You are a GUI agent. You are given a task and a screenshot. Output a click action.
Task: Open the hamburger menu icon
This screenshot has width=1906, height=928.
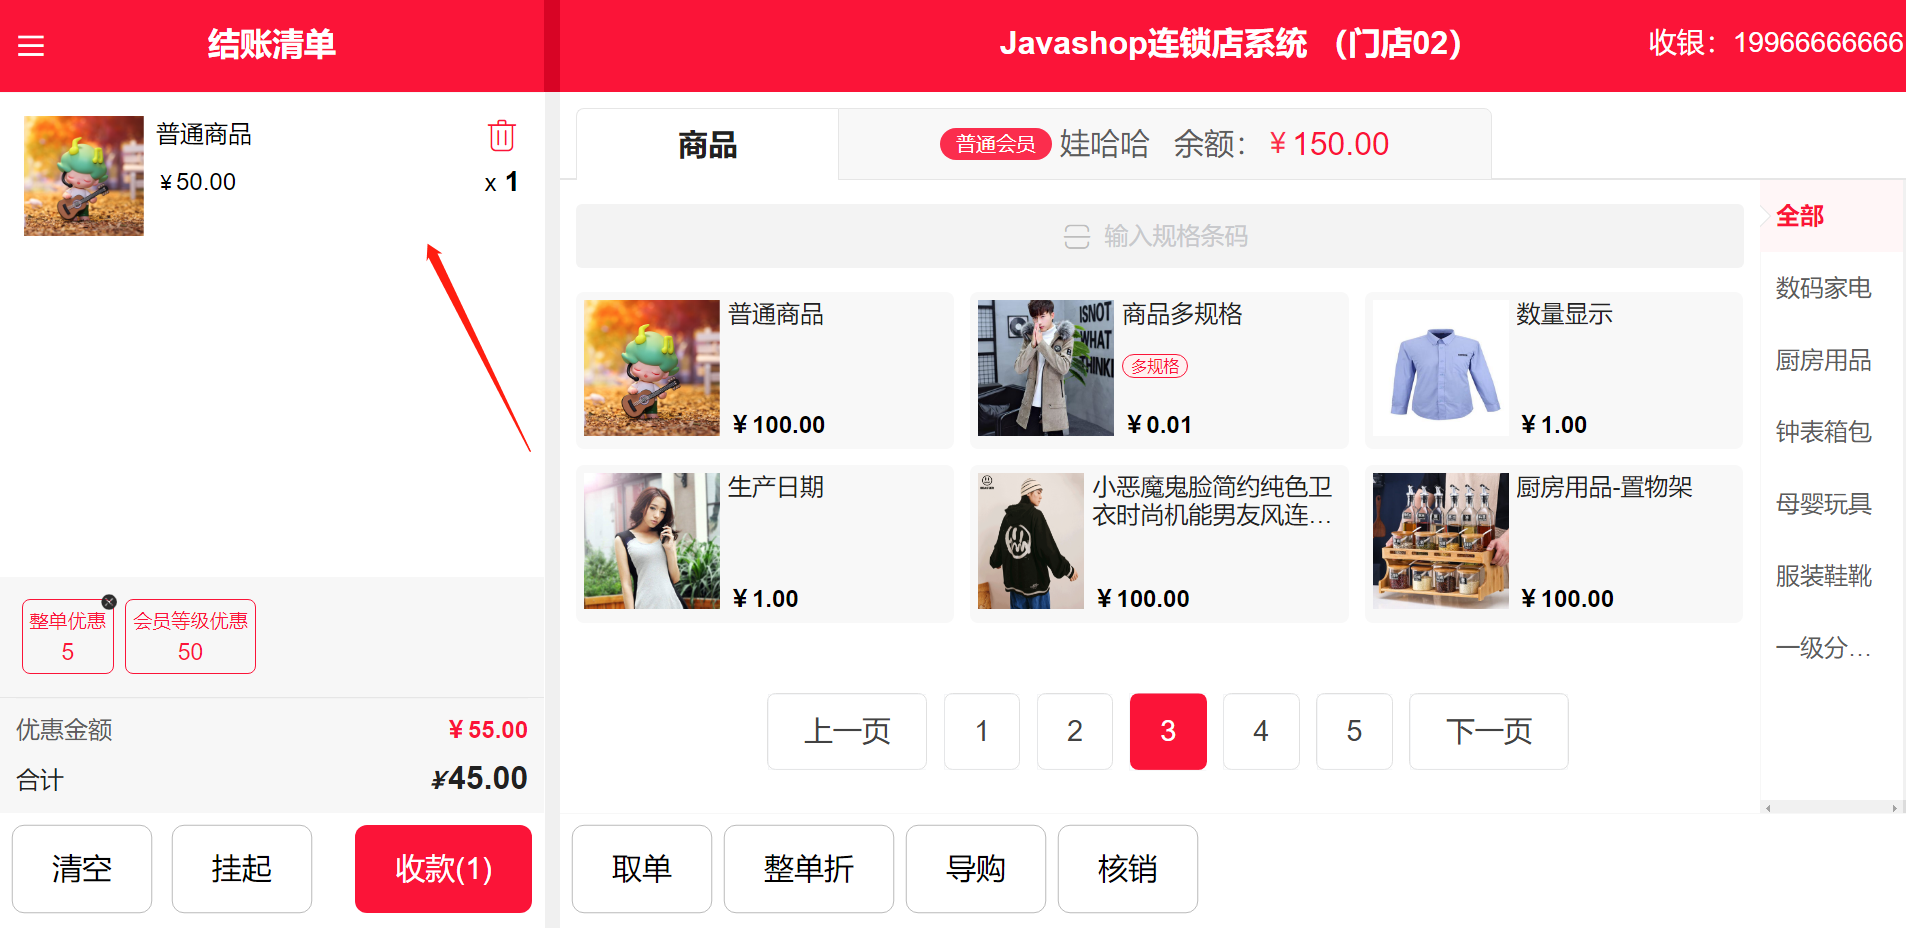click(x=31, y=46)
